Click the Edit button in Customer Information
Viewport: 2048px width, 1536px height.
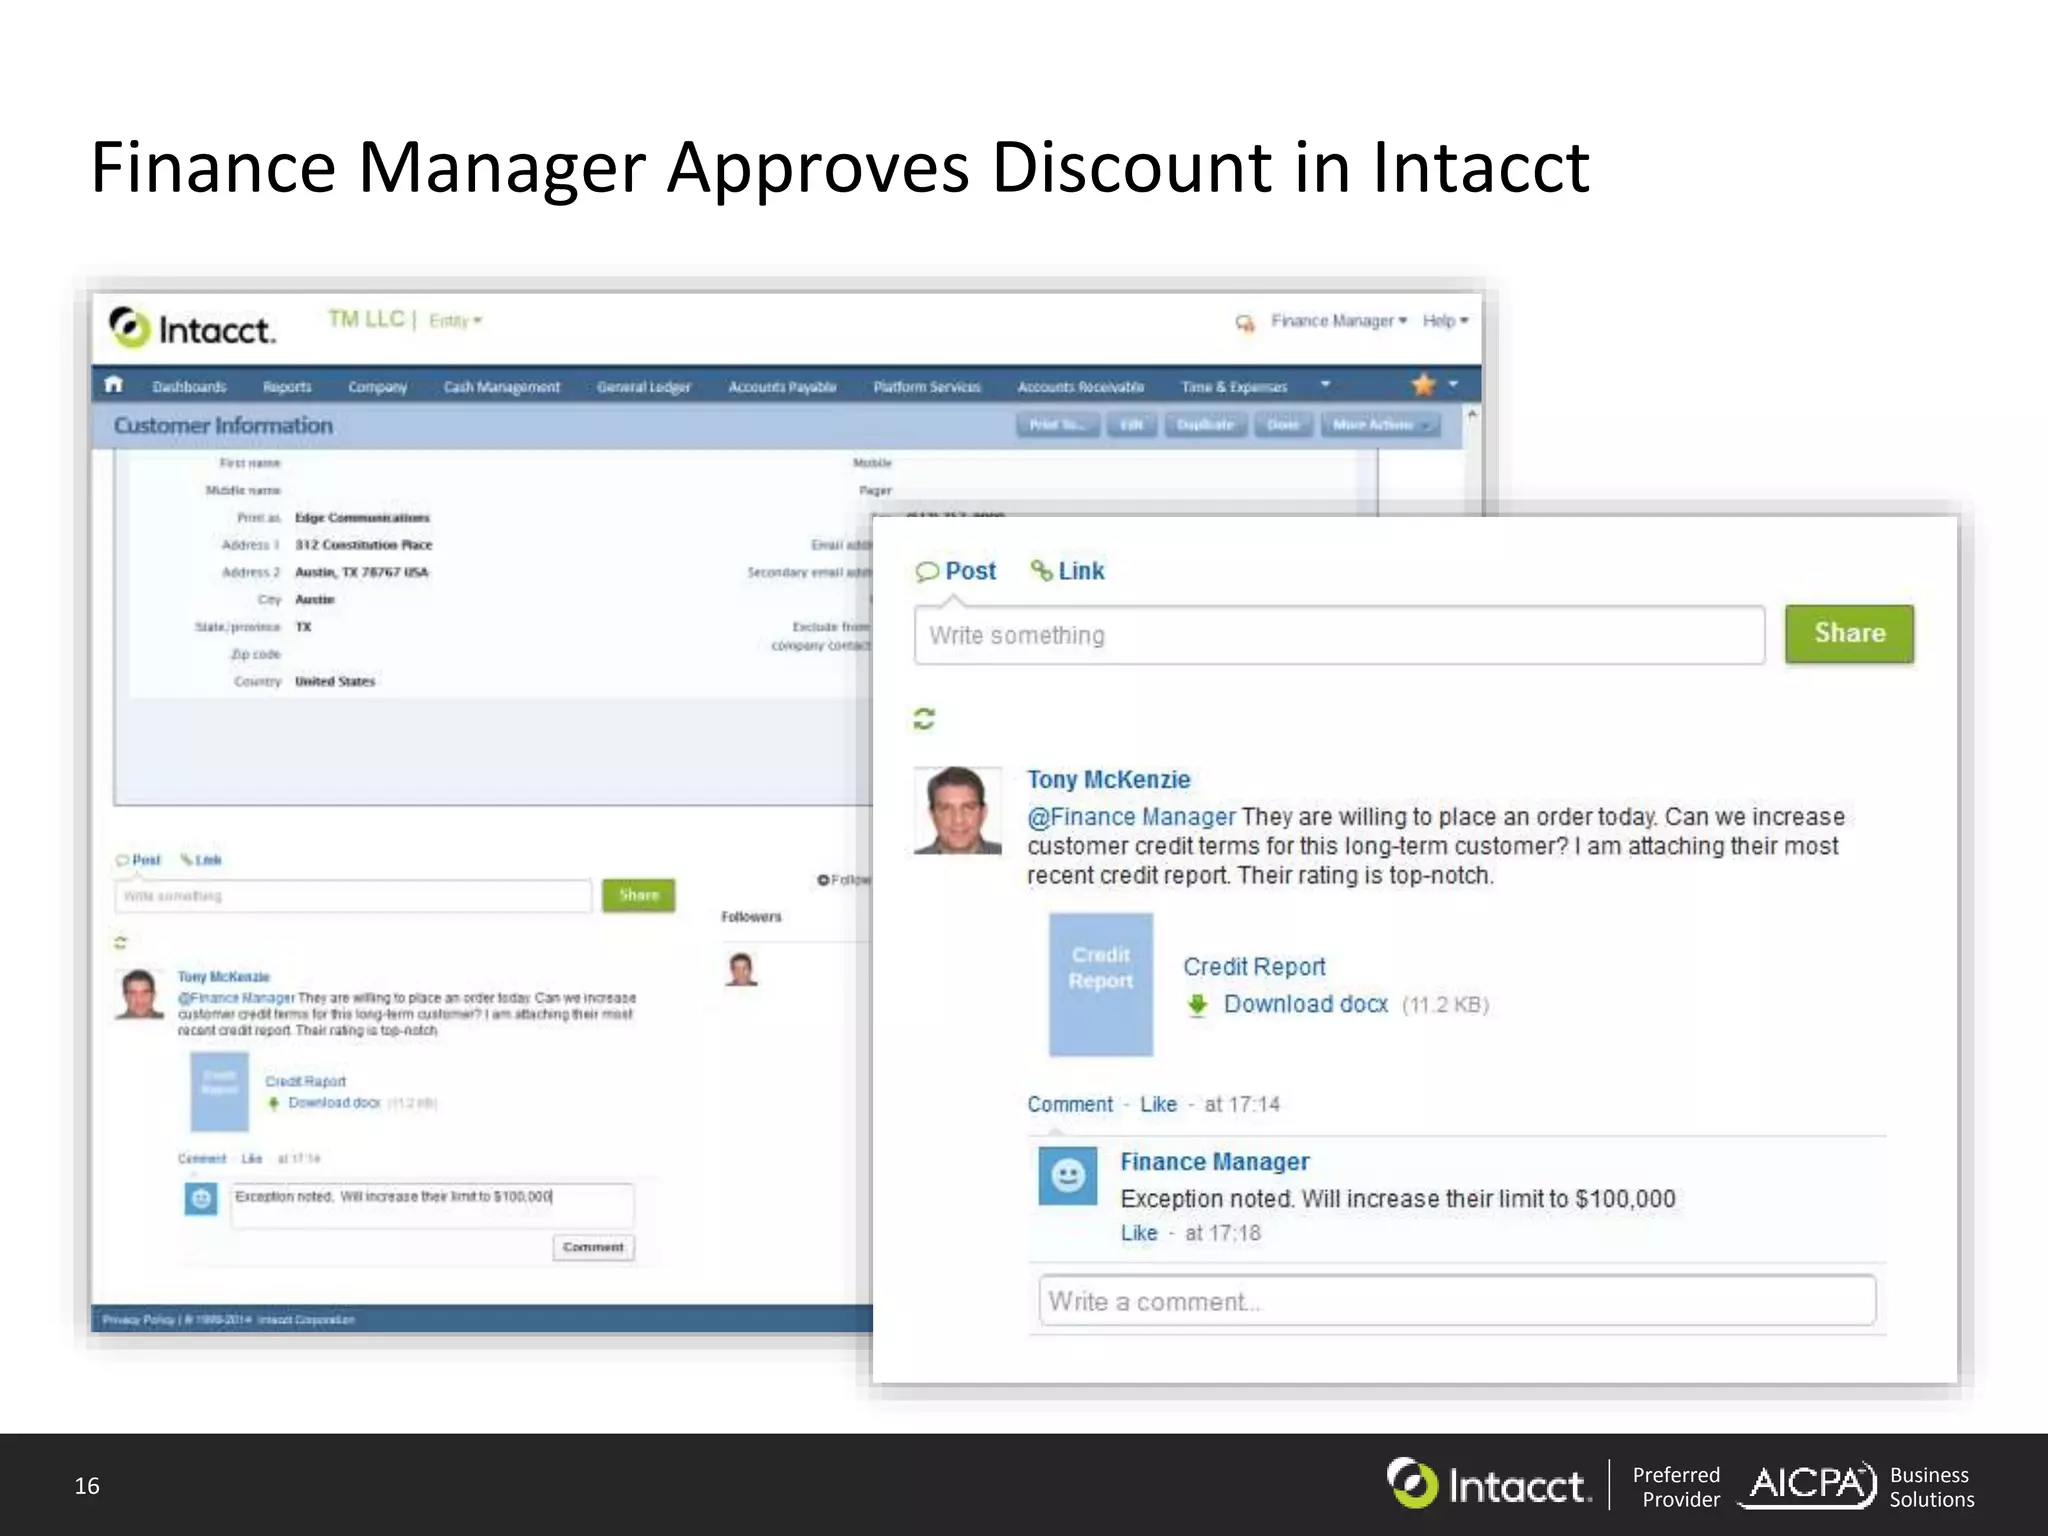click(1132, 425)
